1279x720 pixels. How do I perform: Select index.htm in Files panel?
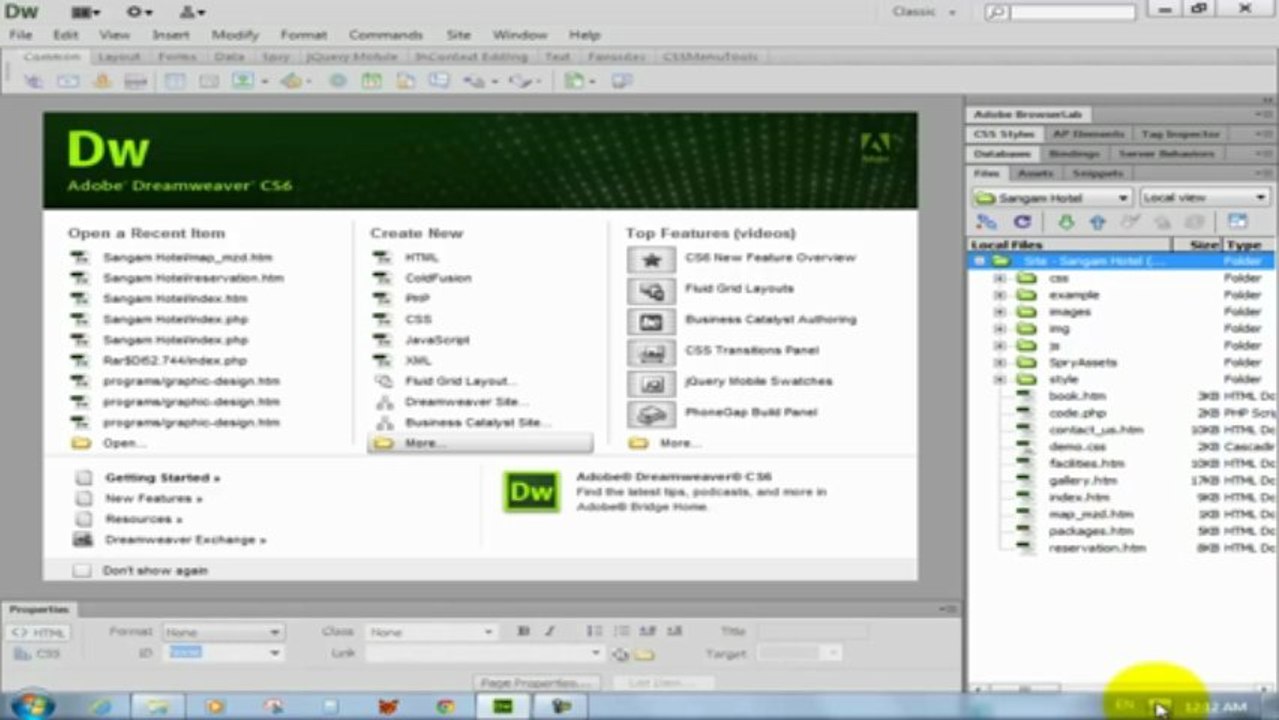click(1078, 497)
